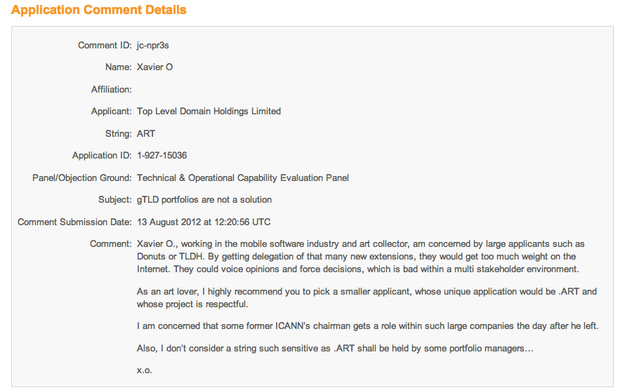Click the Application ID label

102,156
